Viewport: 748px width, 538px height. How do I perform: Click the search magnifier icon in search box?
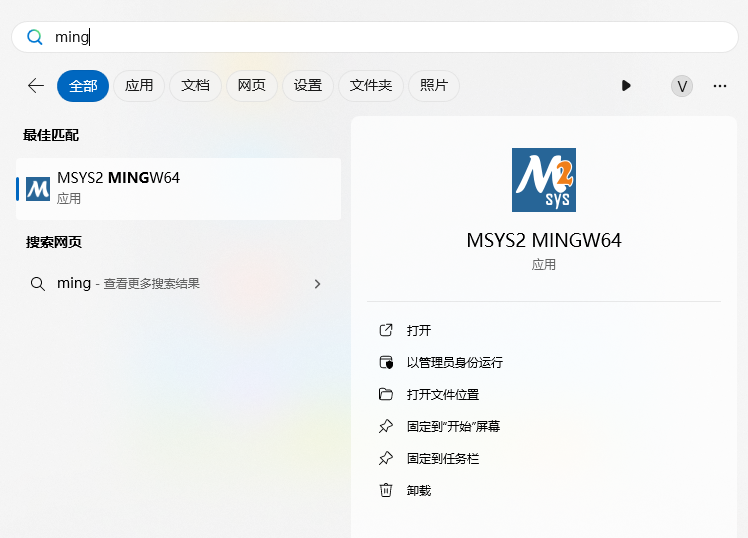34,37
